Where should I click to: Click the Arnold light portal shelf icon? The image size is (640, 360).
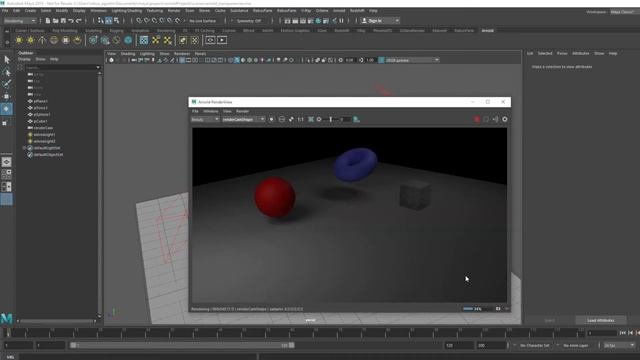pyautogui.click(x=65, y=40)
